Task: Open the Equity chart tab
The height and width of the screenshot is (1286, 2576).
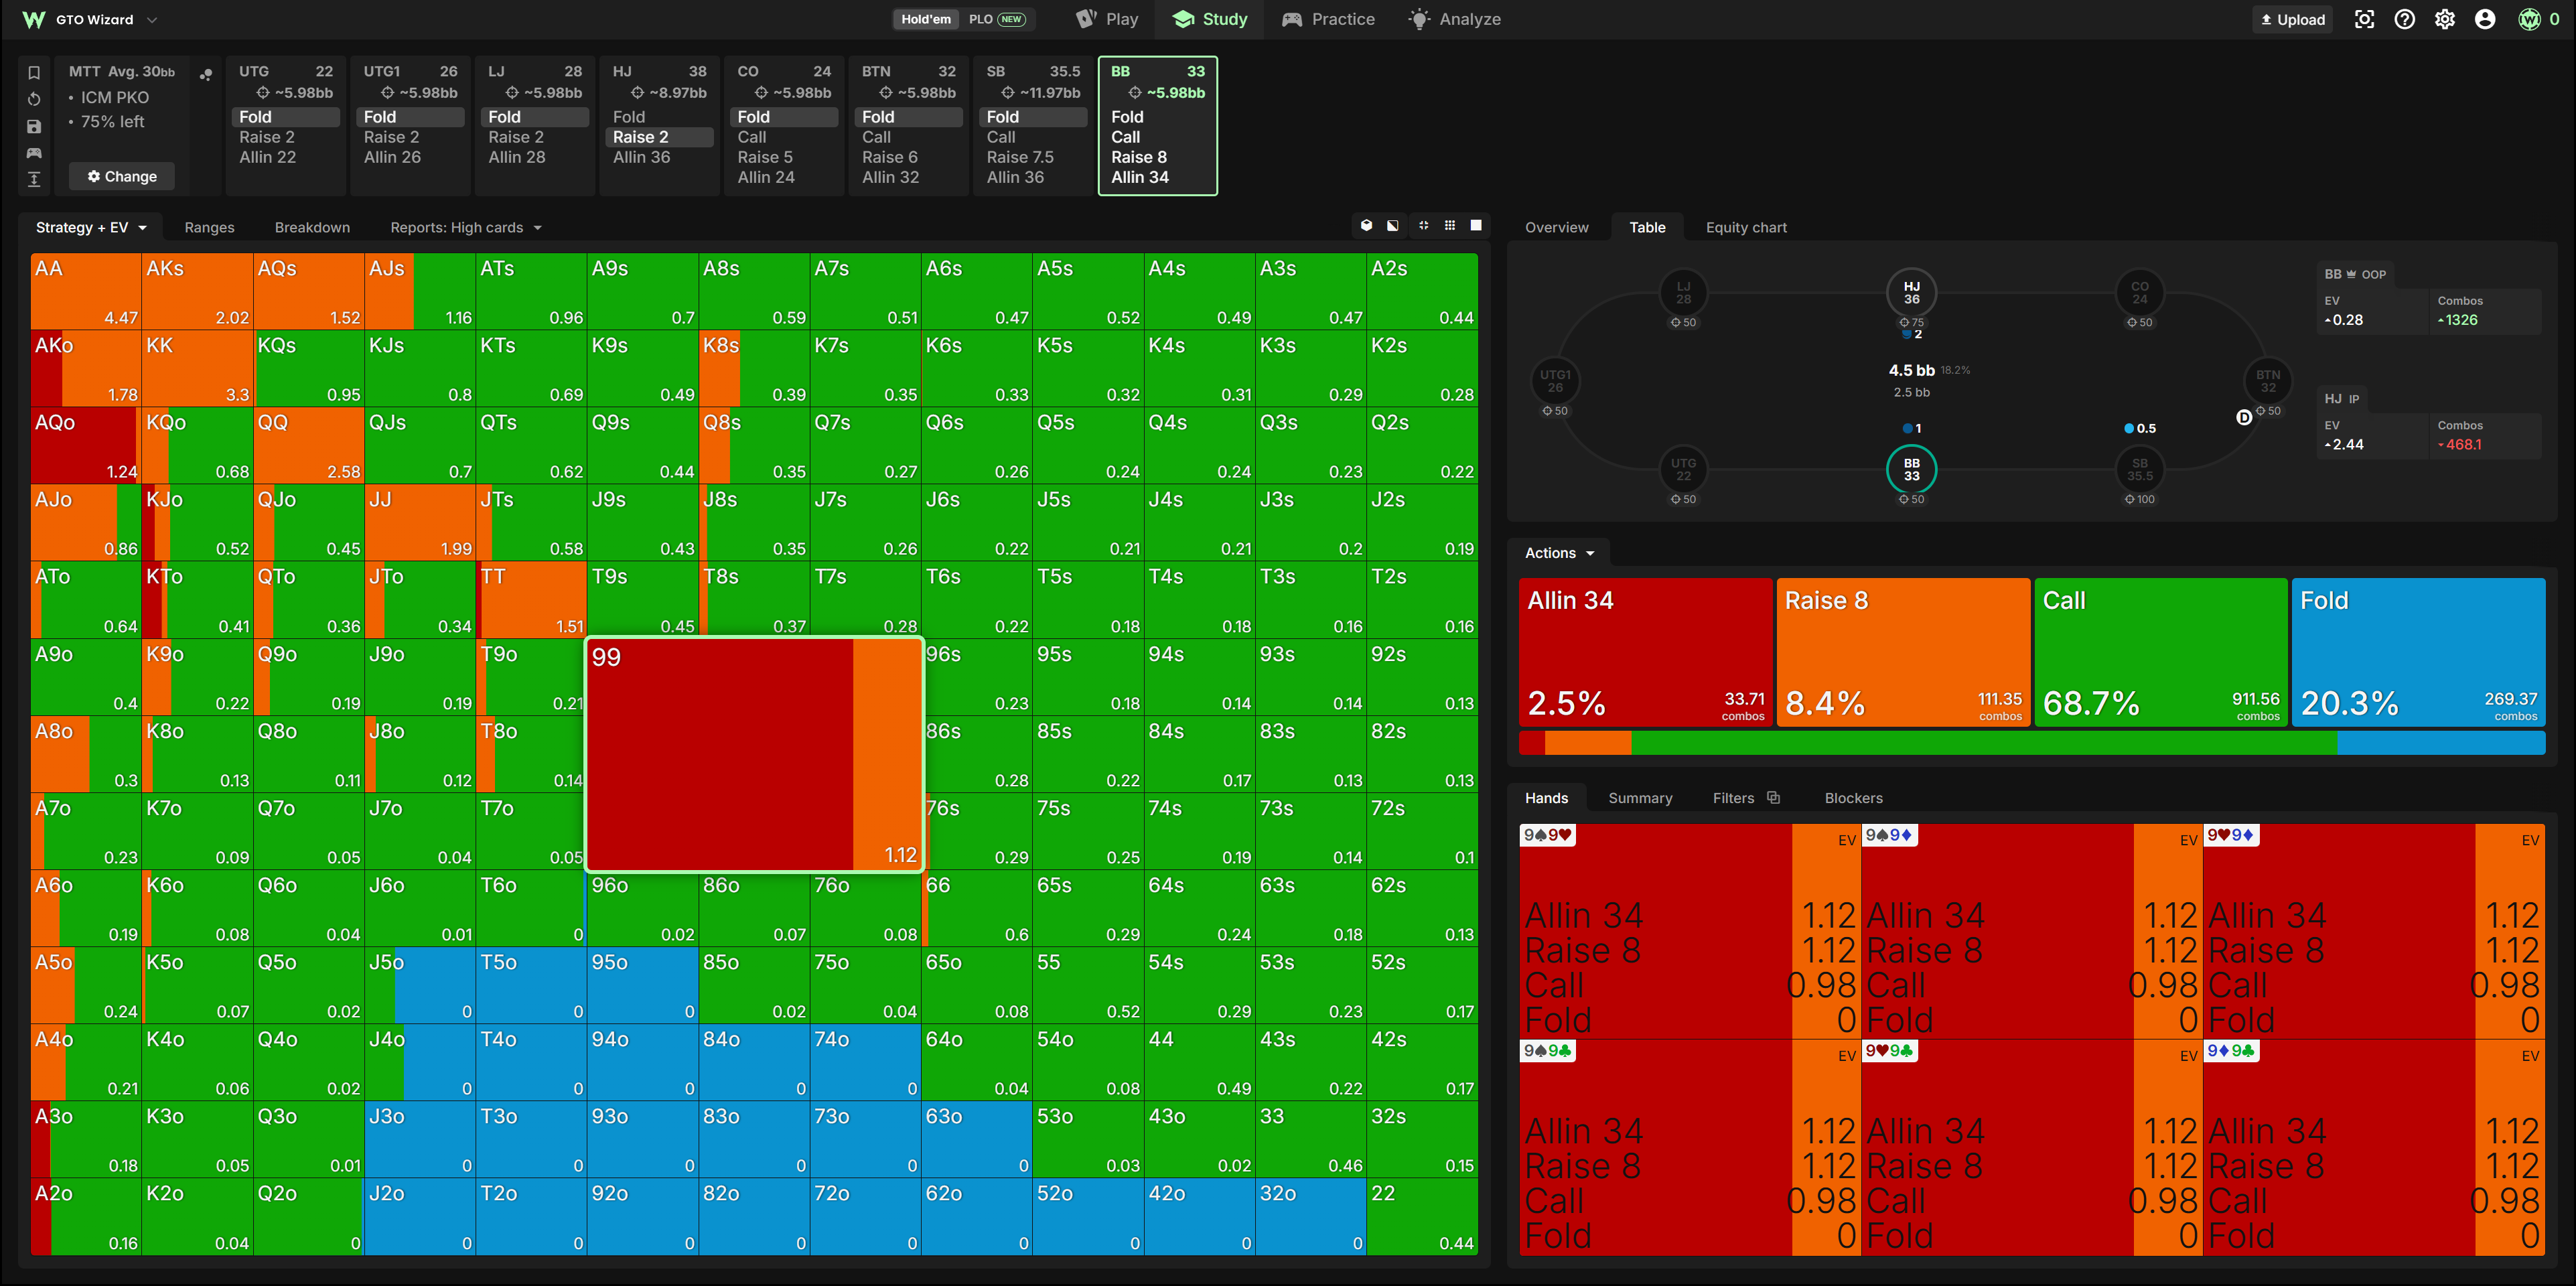Action: pos(1746,227)
